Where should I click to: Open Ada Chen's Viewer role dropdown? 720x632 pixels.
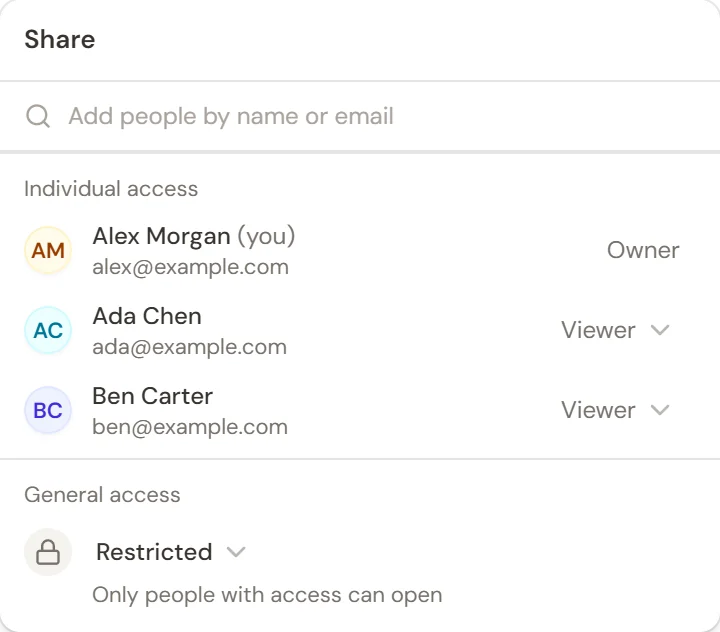click(616, 330)
